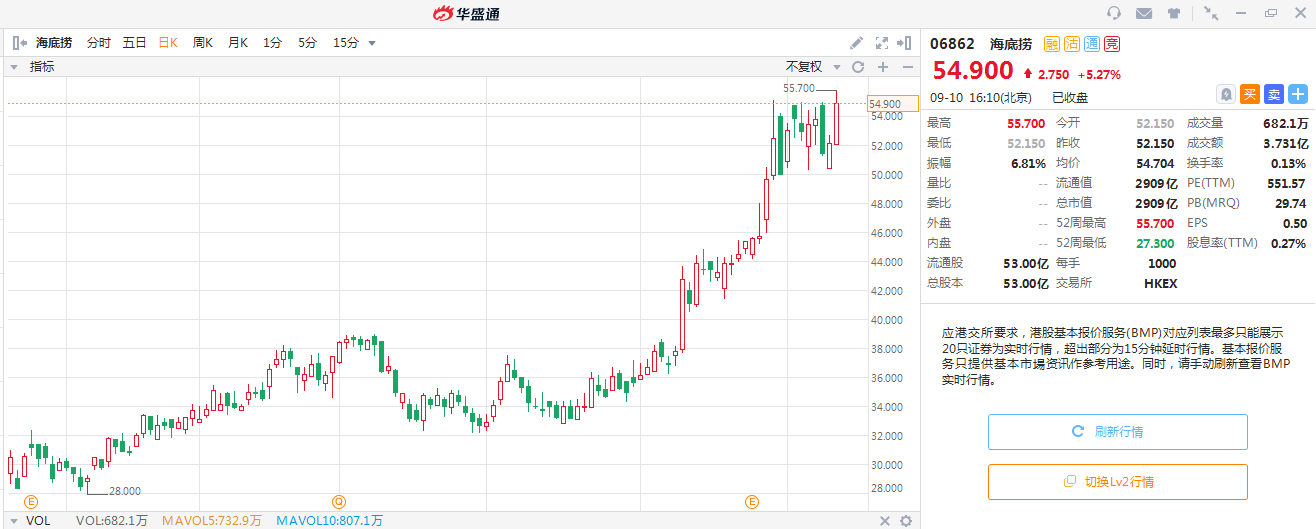Collapse the right quote panel
1316x529 pixels.
pos(904,43)
